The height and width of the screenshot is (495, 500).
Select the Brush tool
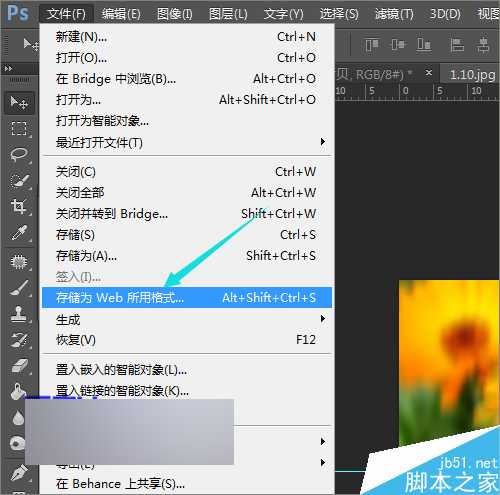click(x=19, y=288)
